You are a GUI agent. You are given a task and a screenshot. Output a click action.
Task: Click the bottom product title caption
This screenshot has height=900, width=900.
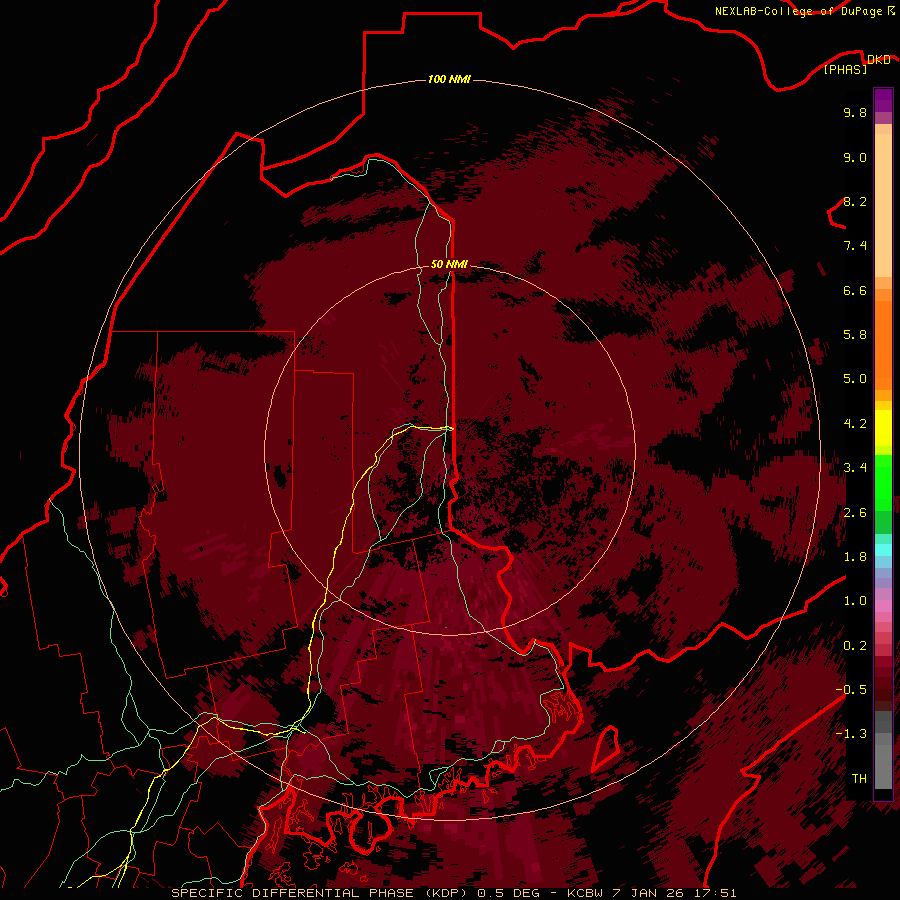click(x=453, y=893)
